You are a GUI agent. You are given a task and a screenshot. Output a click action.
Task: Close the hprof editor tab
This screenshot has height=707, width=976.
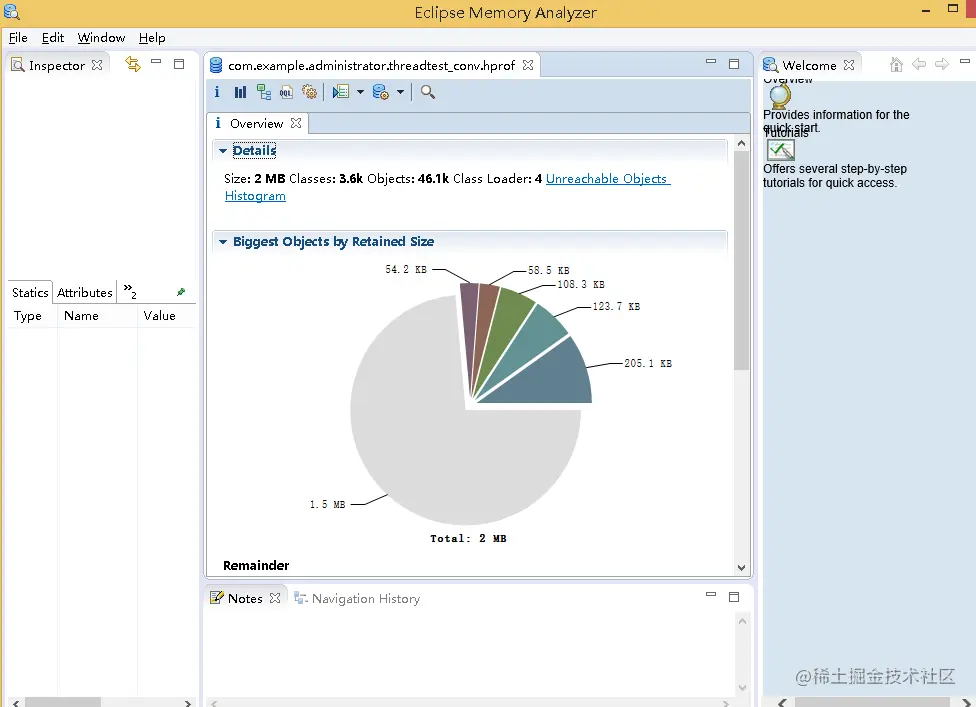pyautogui.click(x=528, y=65)
